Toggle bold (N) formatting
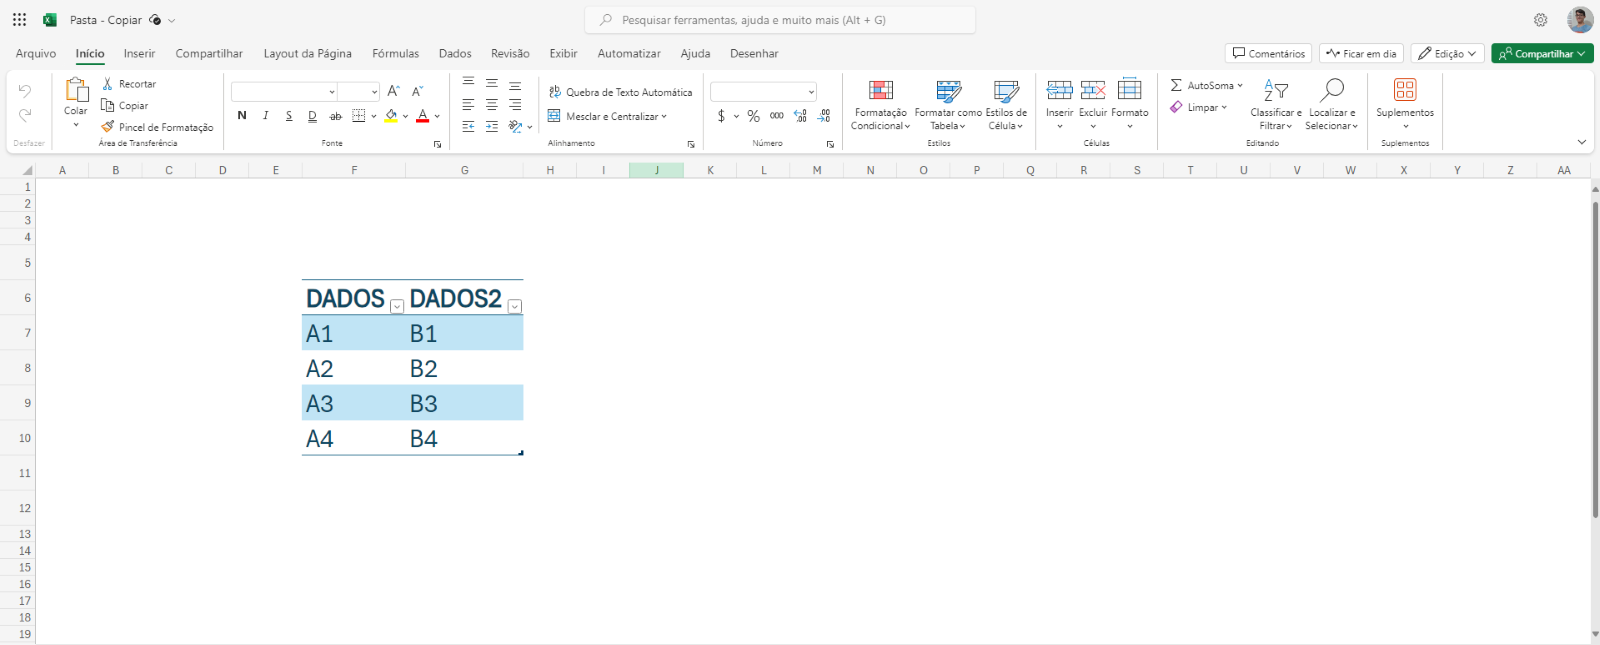The width and height of the screenshot is (1600, 645). click(242, 116)
